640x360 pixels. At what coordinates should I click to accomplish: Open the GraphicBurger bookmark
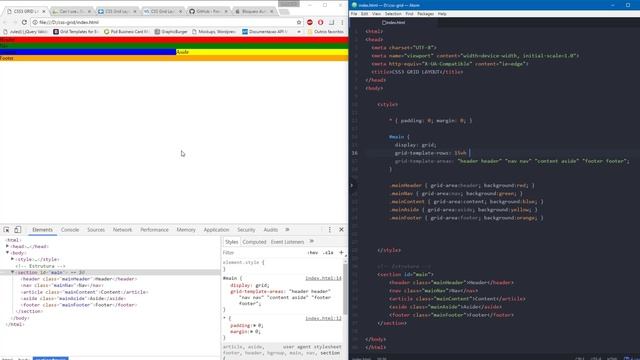[171, 31]
